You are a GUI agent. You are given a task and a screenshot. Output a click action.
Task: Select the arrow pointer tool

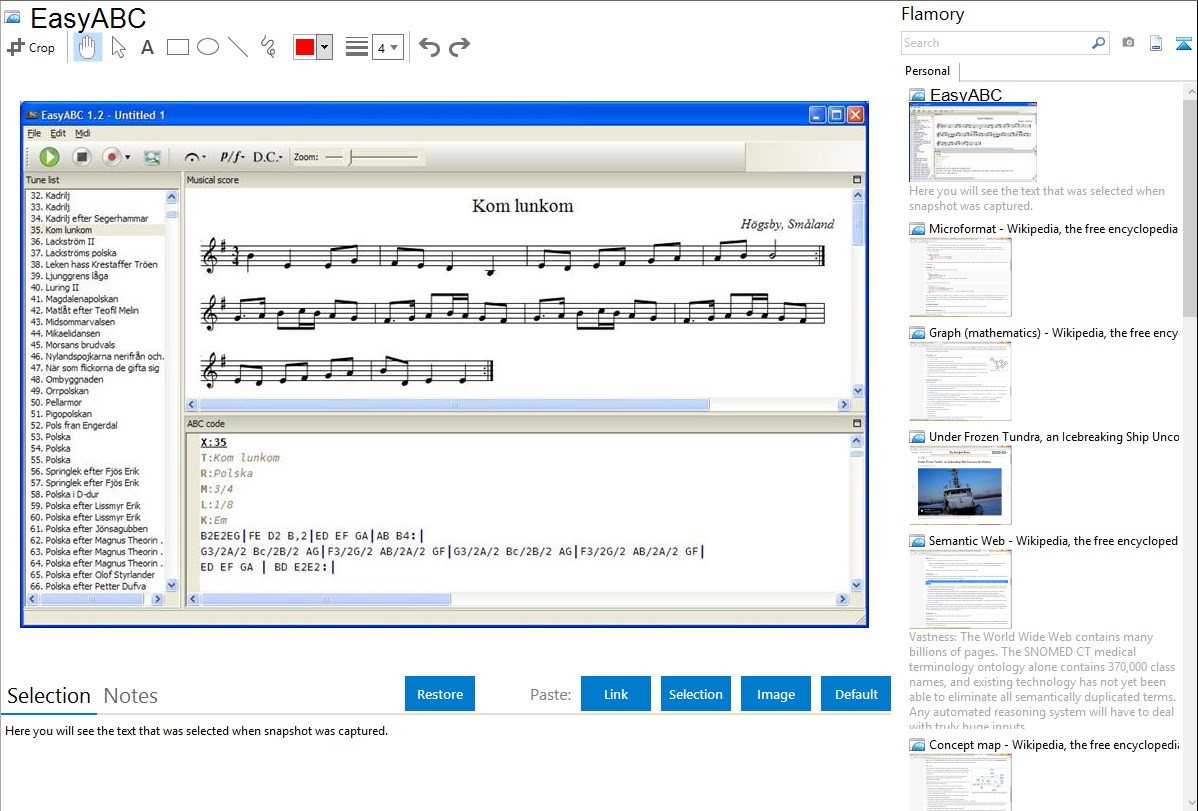118,47
